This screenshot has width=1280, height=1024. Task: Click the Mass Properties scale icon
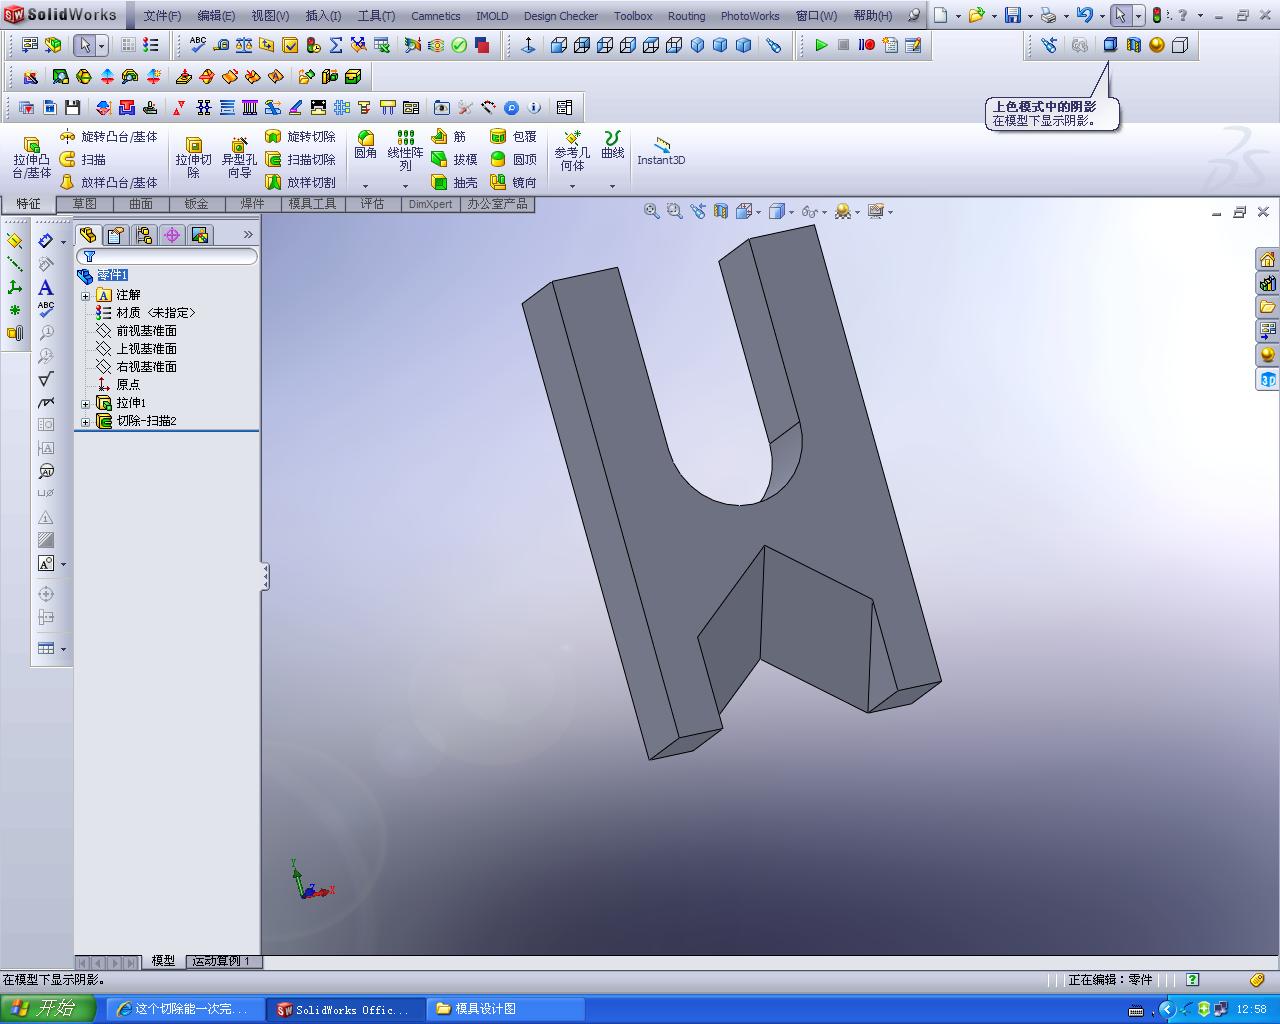[243, 45]
